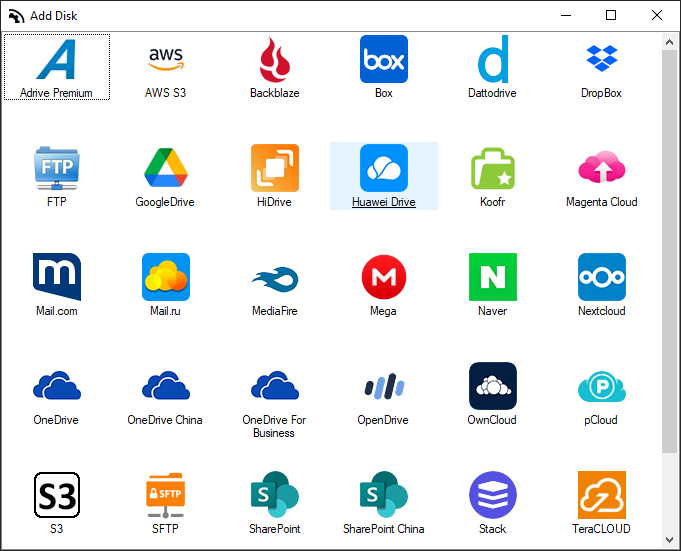Image resolution: width=681 pixels, height=551 pixels.
Task: Select the OneDrive For Business icon
Action: (274, 386)
